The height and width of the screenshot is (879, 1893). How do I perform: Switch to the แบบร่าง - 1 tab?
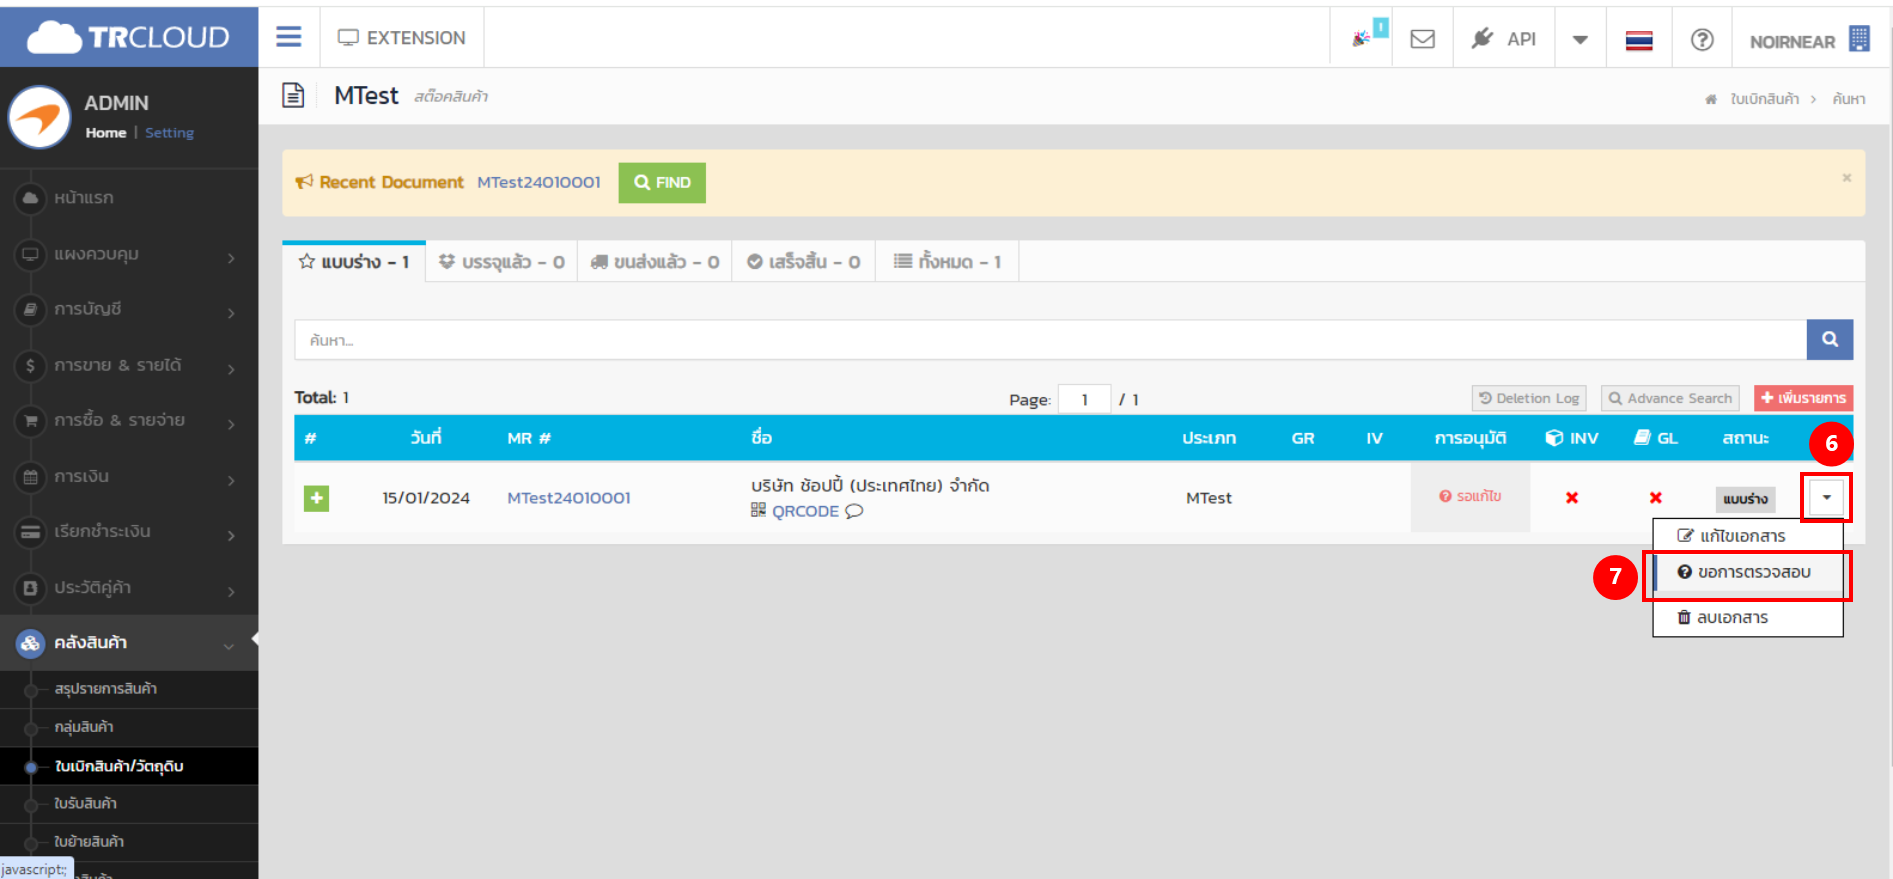click(x=354, y=262)
